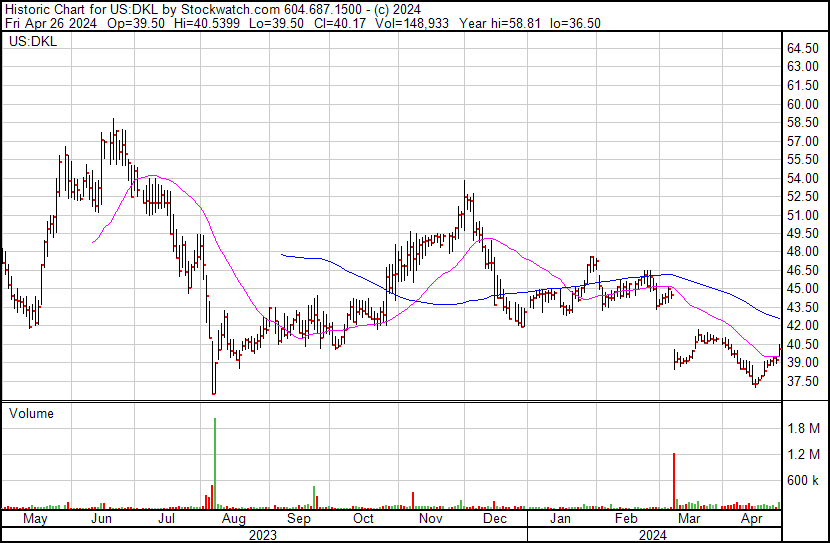Viewport: 830px width, 543px height.
Task: Click the Vol=148,933 value in header
Action: pyautogui.click(x=412, y=23)
